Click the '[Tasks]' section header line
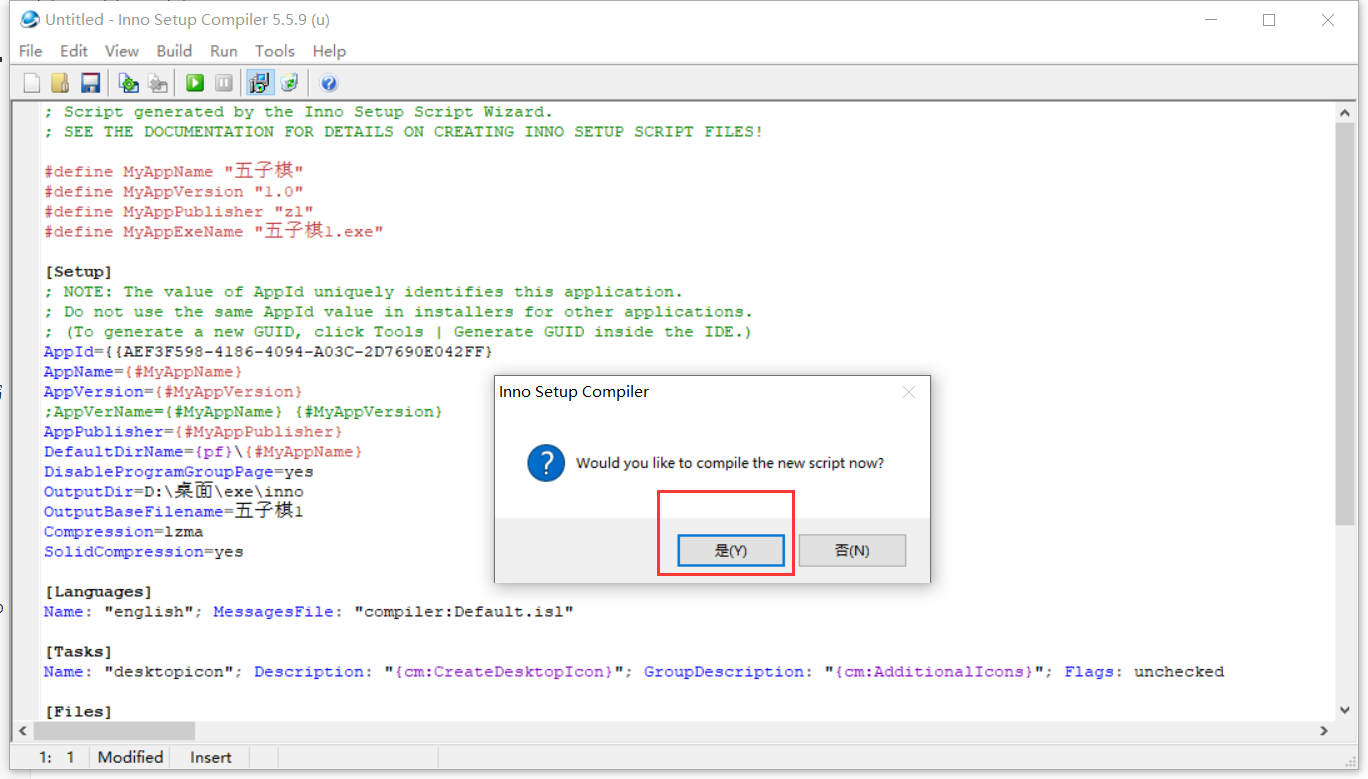This screenshot has width=1368, height=779. point(79,652)
